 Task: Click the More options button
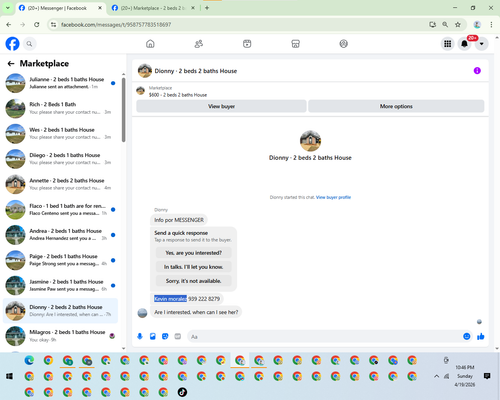396,106
